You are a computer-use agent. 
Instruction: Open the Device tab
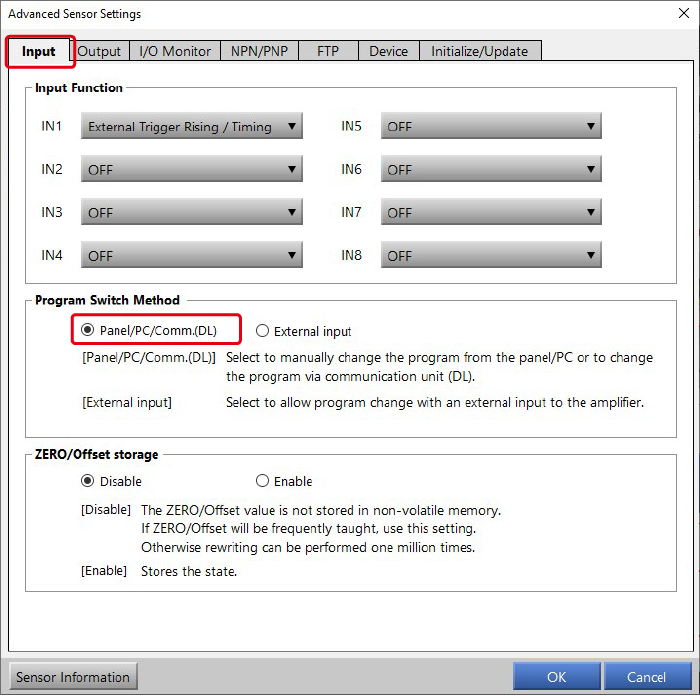[x=388, y=51]
